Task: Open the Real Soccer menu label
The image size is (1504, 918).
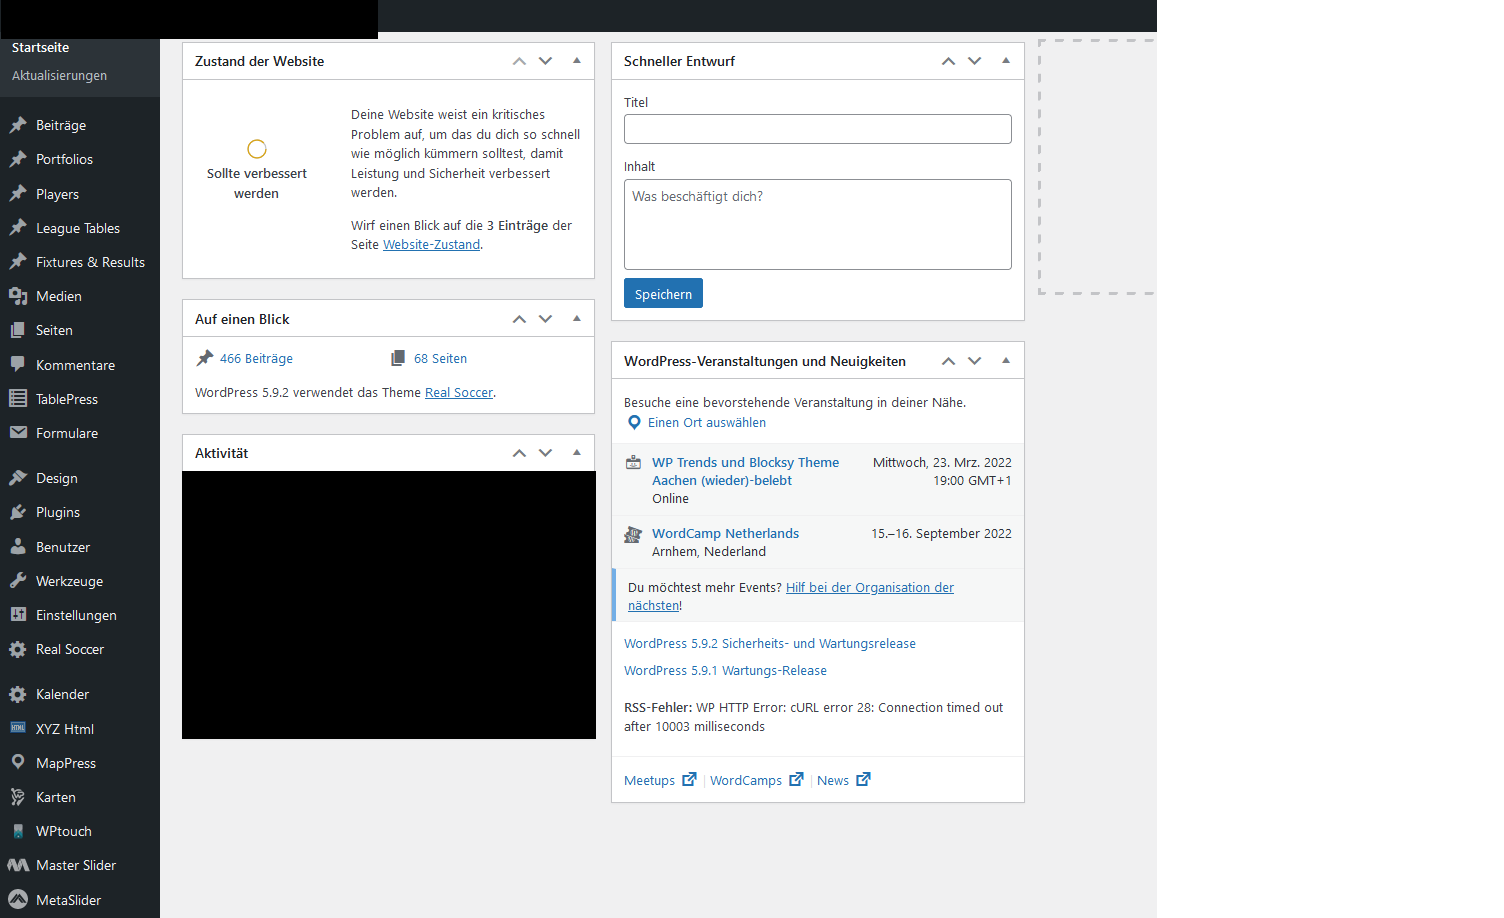Action: pyautogui.click(x=70, y=649)
